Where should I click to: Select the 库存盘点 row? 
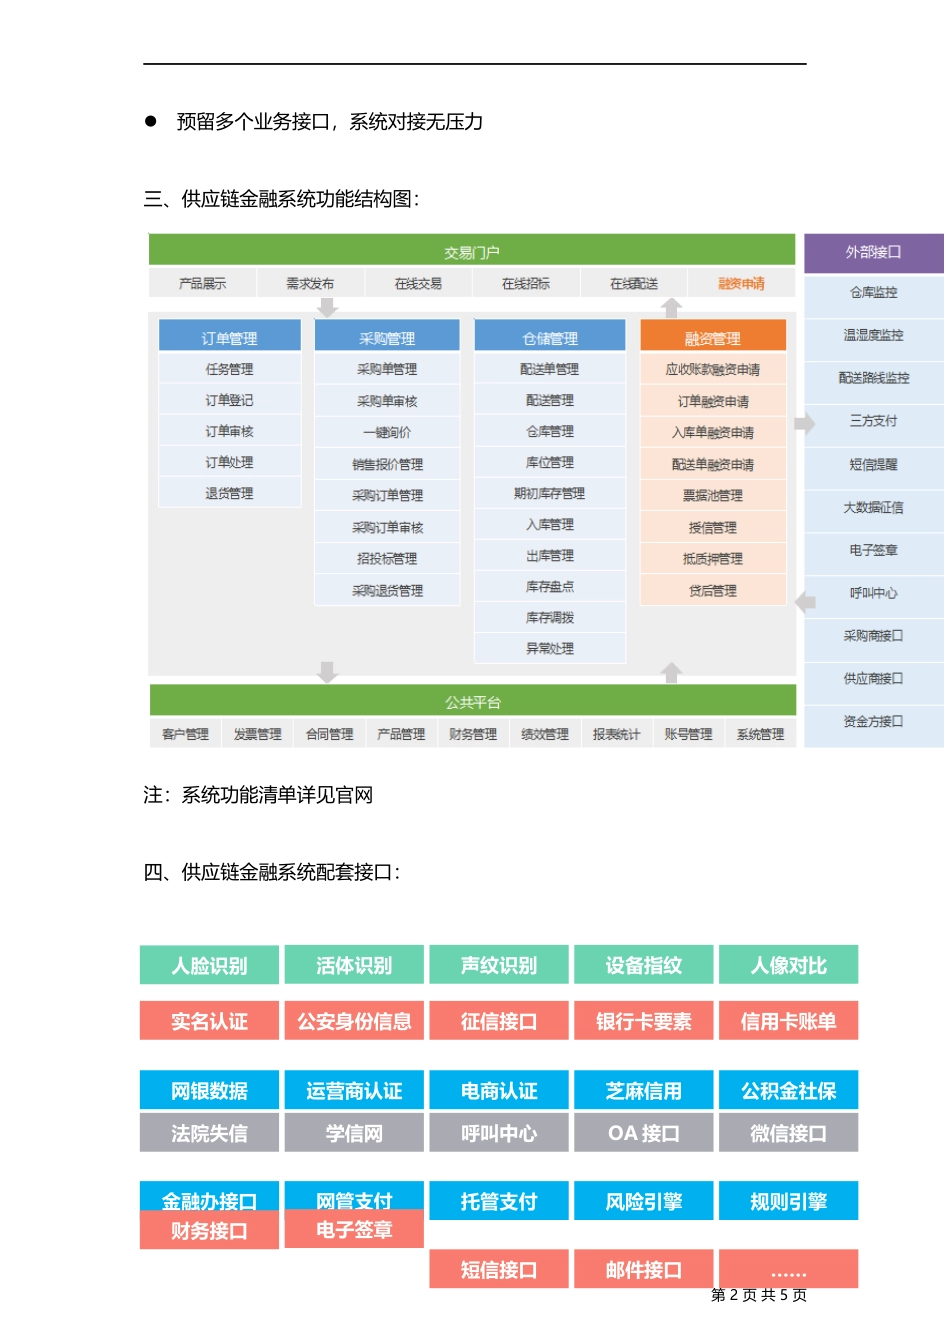pyautogui.click(x=550, y=586)
